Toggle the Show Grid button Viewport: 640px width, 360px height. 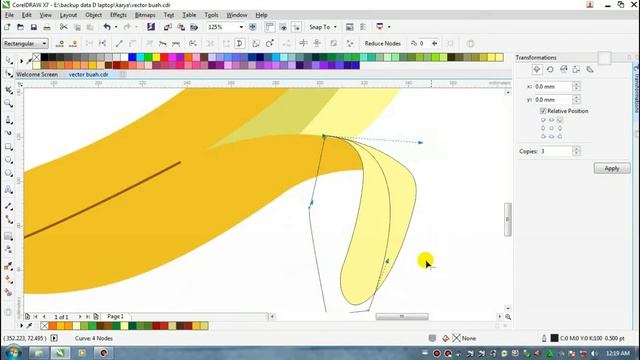click(283, 27)
